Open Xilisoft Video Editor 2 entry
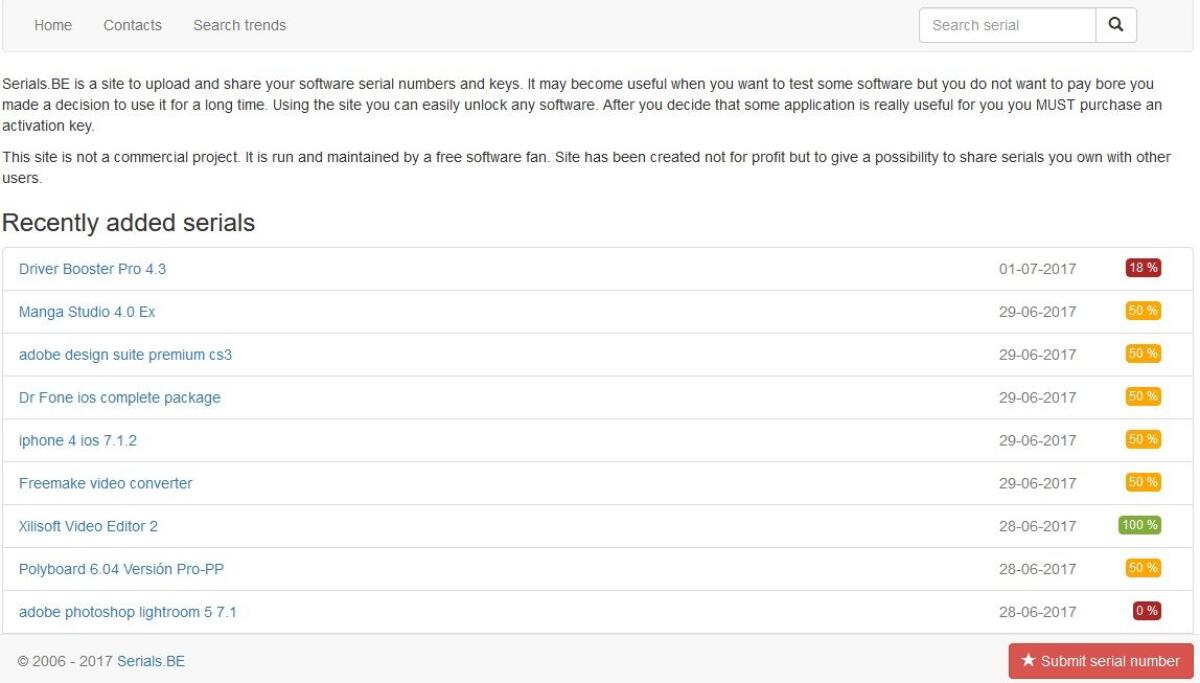Viewport: 1200px width, 683px height. pos(88,526)
